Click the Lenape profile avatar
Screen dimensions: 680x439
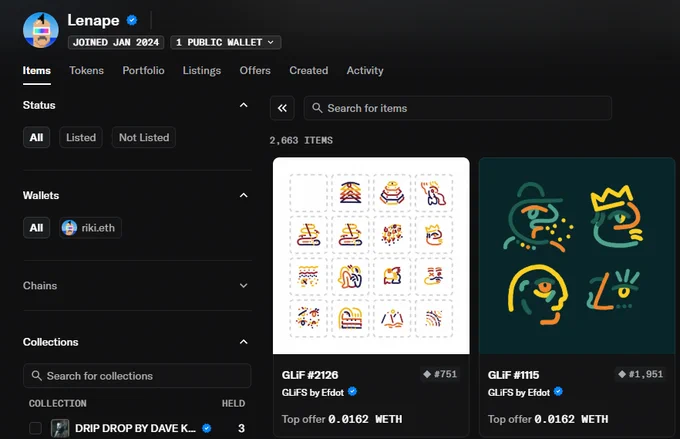[x=41, y=30]
